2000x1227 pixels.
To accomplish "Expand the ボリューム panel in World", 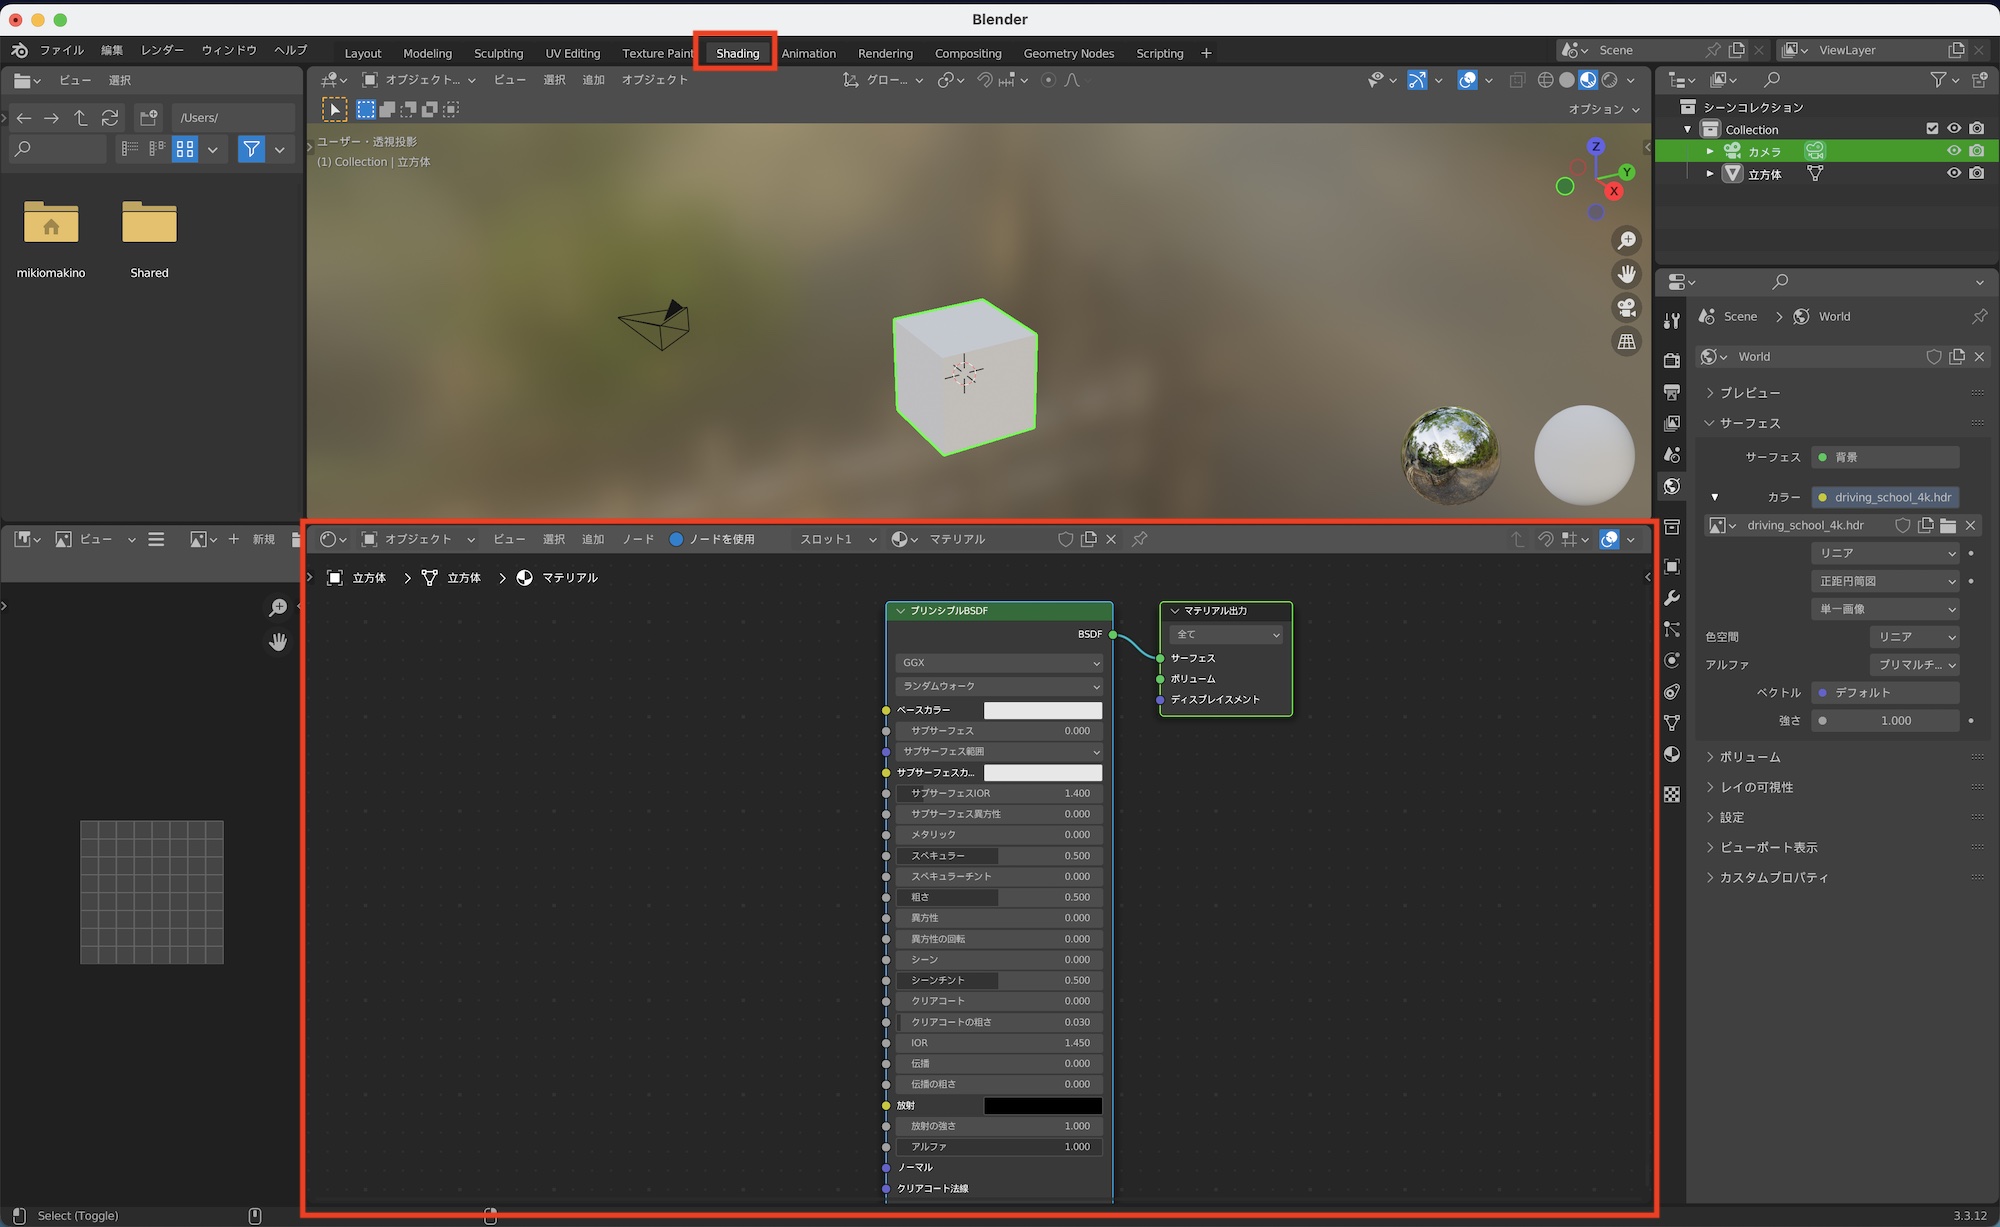I will [x=1750, y=757].
